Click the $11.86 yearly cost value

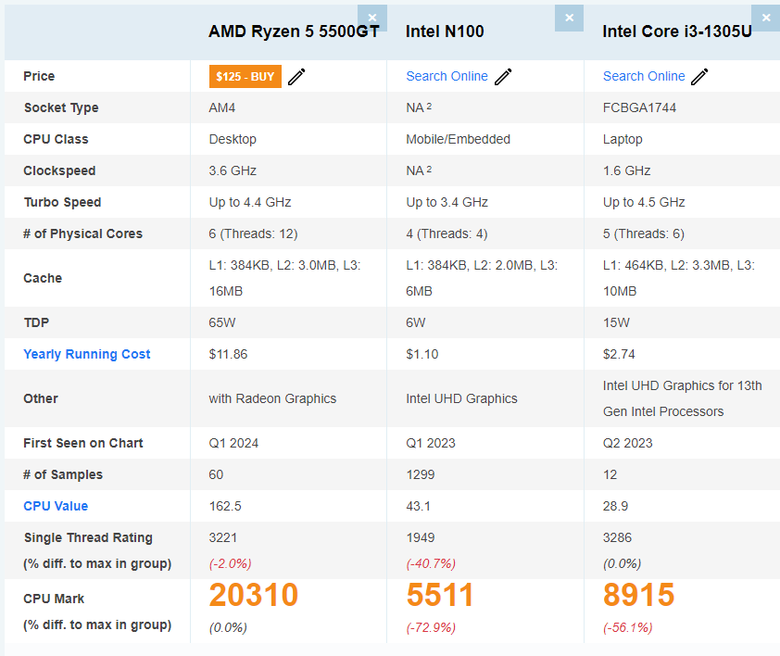[228, 354]
